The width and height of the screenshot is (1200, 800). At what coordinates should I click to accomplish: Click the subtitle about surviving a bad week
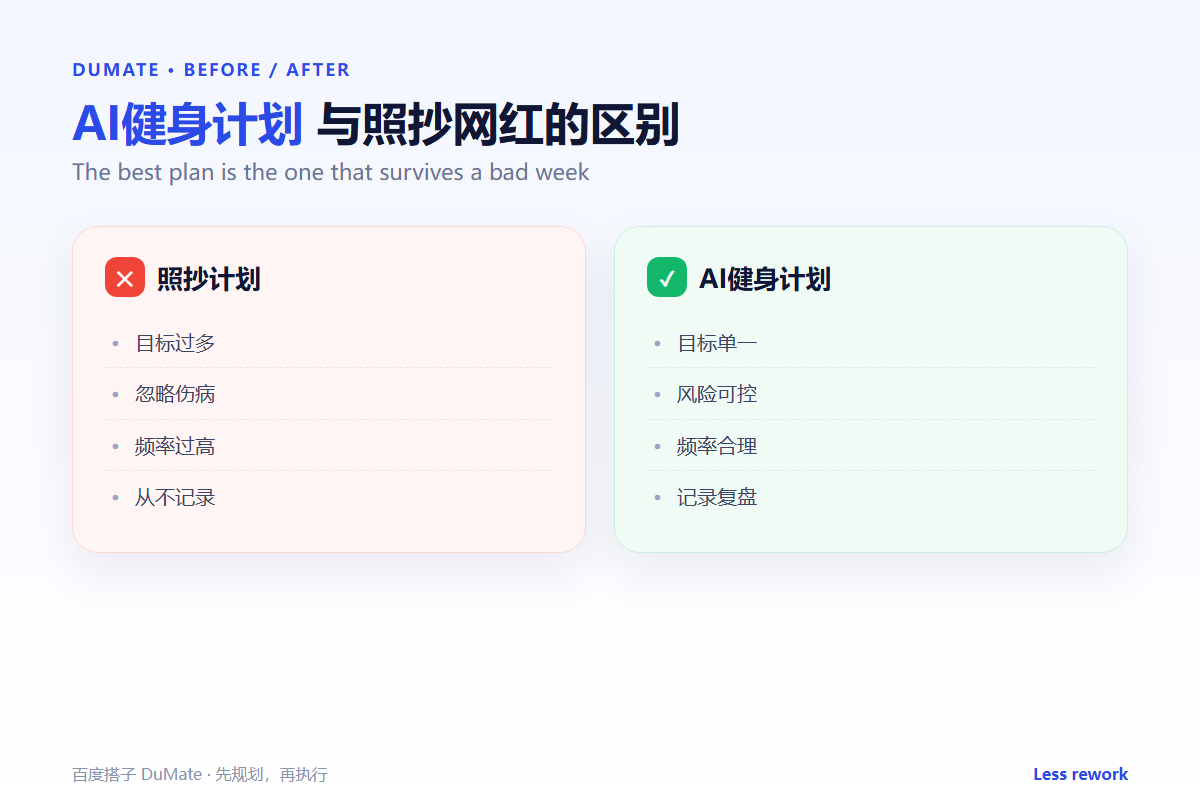[331, 172]
